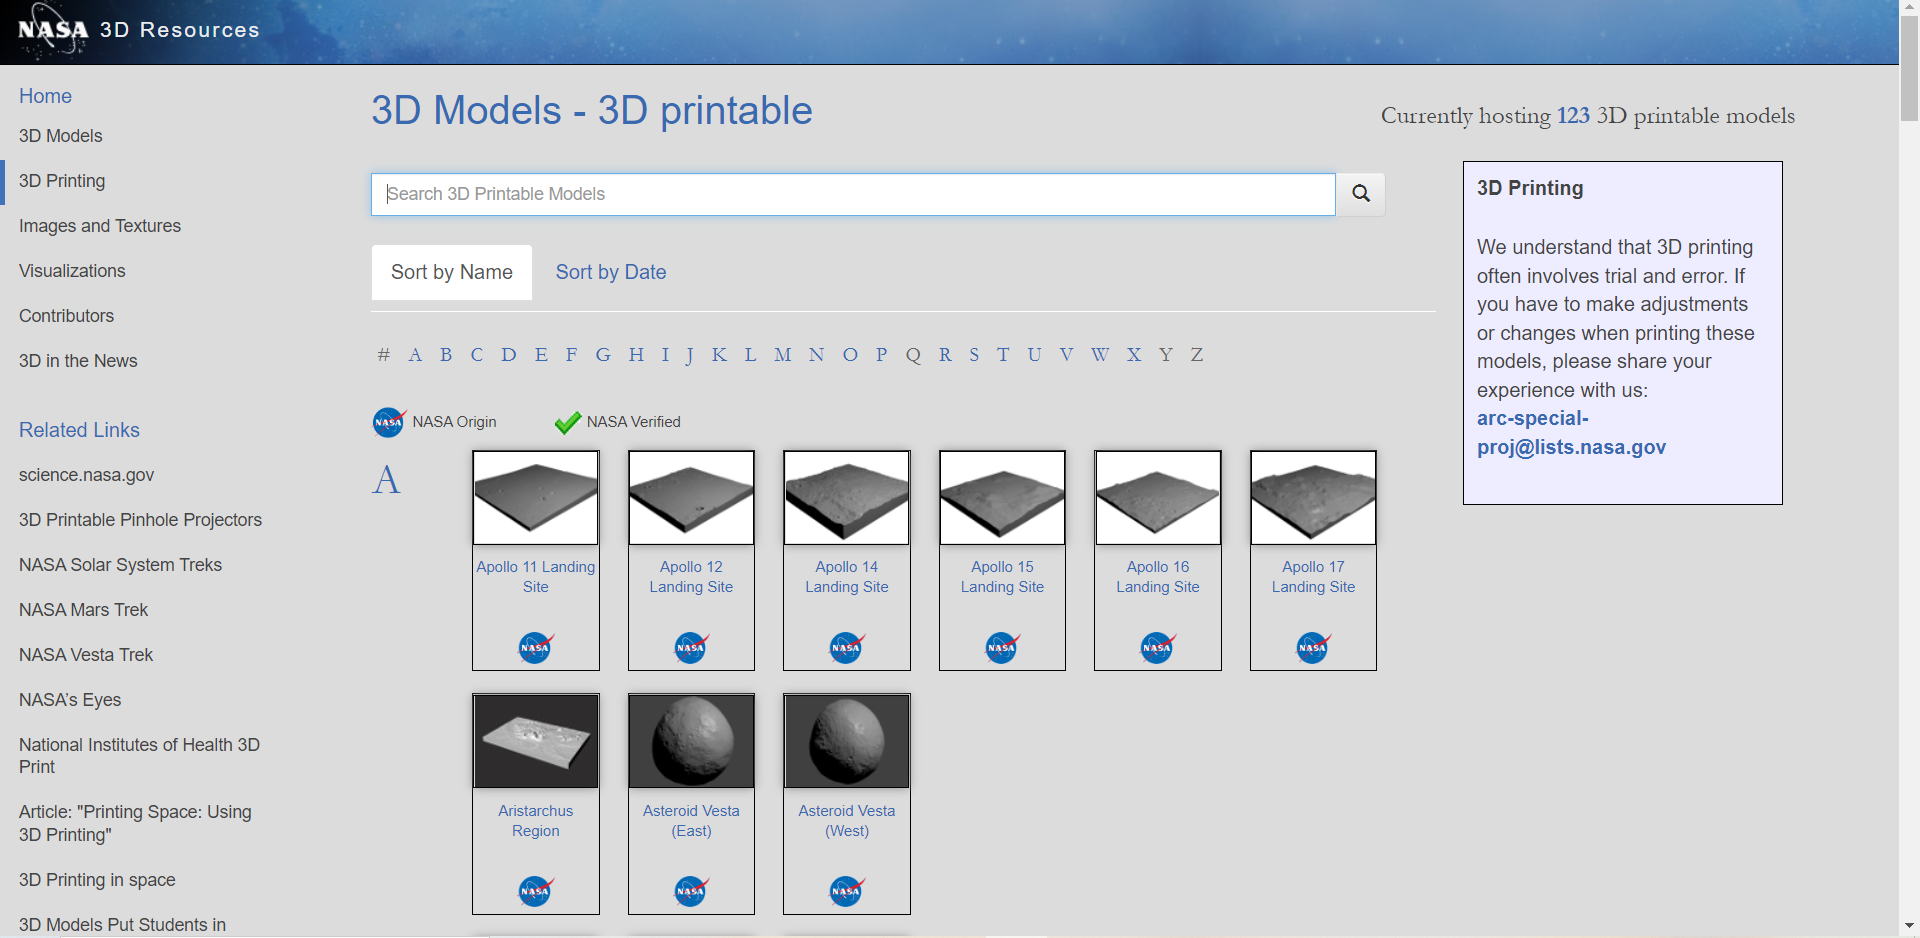The height and width of the screenshot is (938, 1920).
Task: Open the Apollo 14 Landing Site thumbnail
Action: [847, 497]
